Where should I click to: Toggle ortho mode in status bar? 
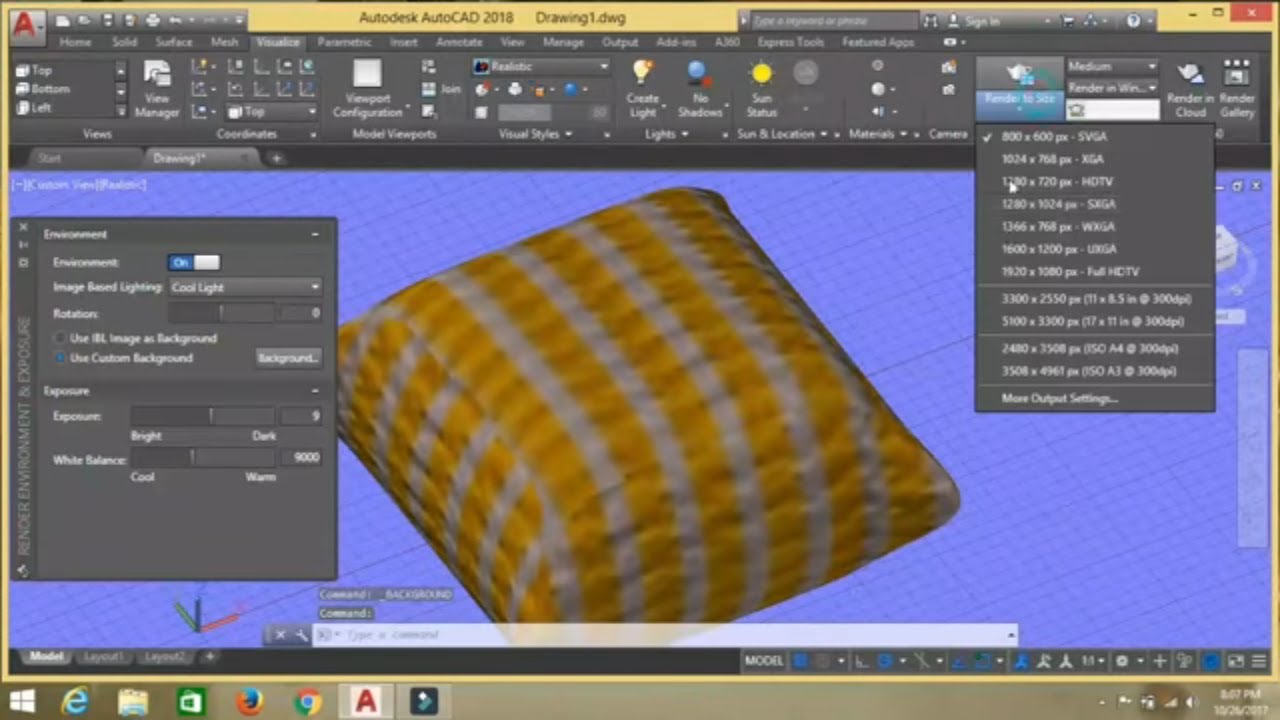[x=861, y=661]
